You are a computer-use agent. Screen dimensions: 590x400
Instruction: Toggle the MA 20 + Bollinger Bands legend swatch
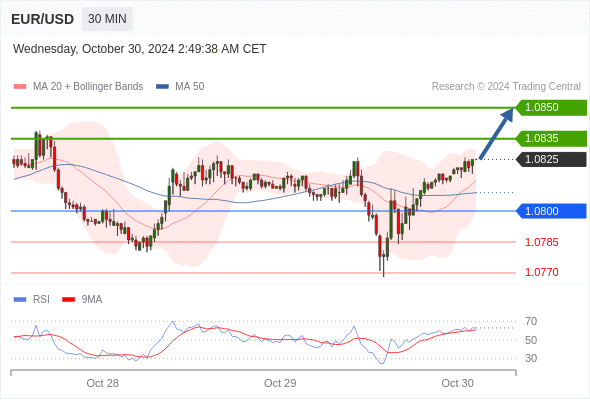20,87
